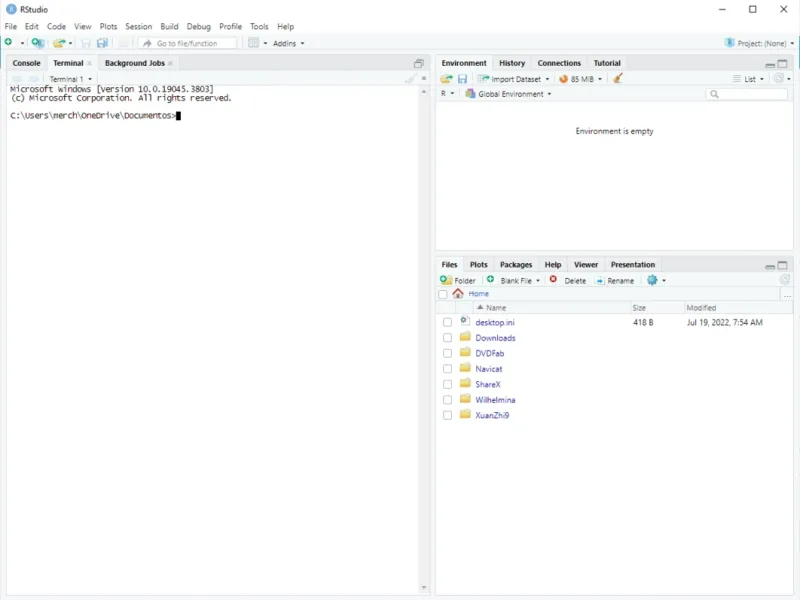800x600 pixels.
Task: Open the gear More options dropdown in Files
Action: 656,280
